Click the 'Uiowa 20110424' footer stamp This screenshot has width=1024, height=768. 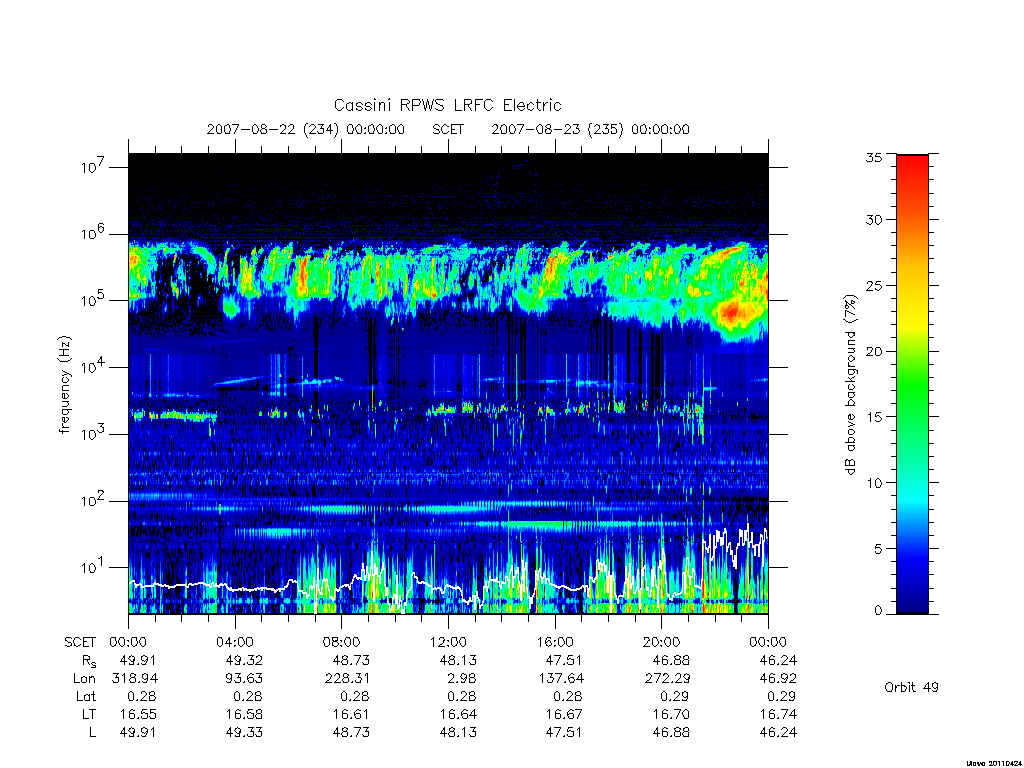(x=994, y=763)
